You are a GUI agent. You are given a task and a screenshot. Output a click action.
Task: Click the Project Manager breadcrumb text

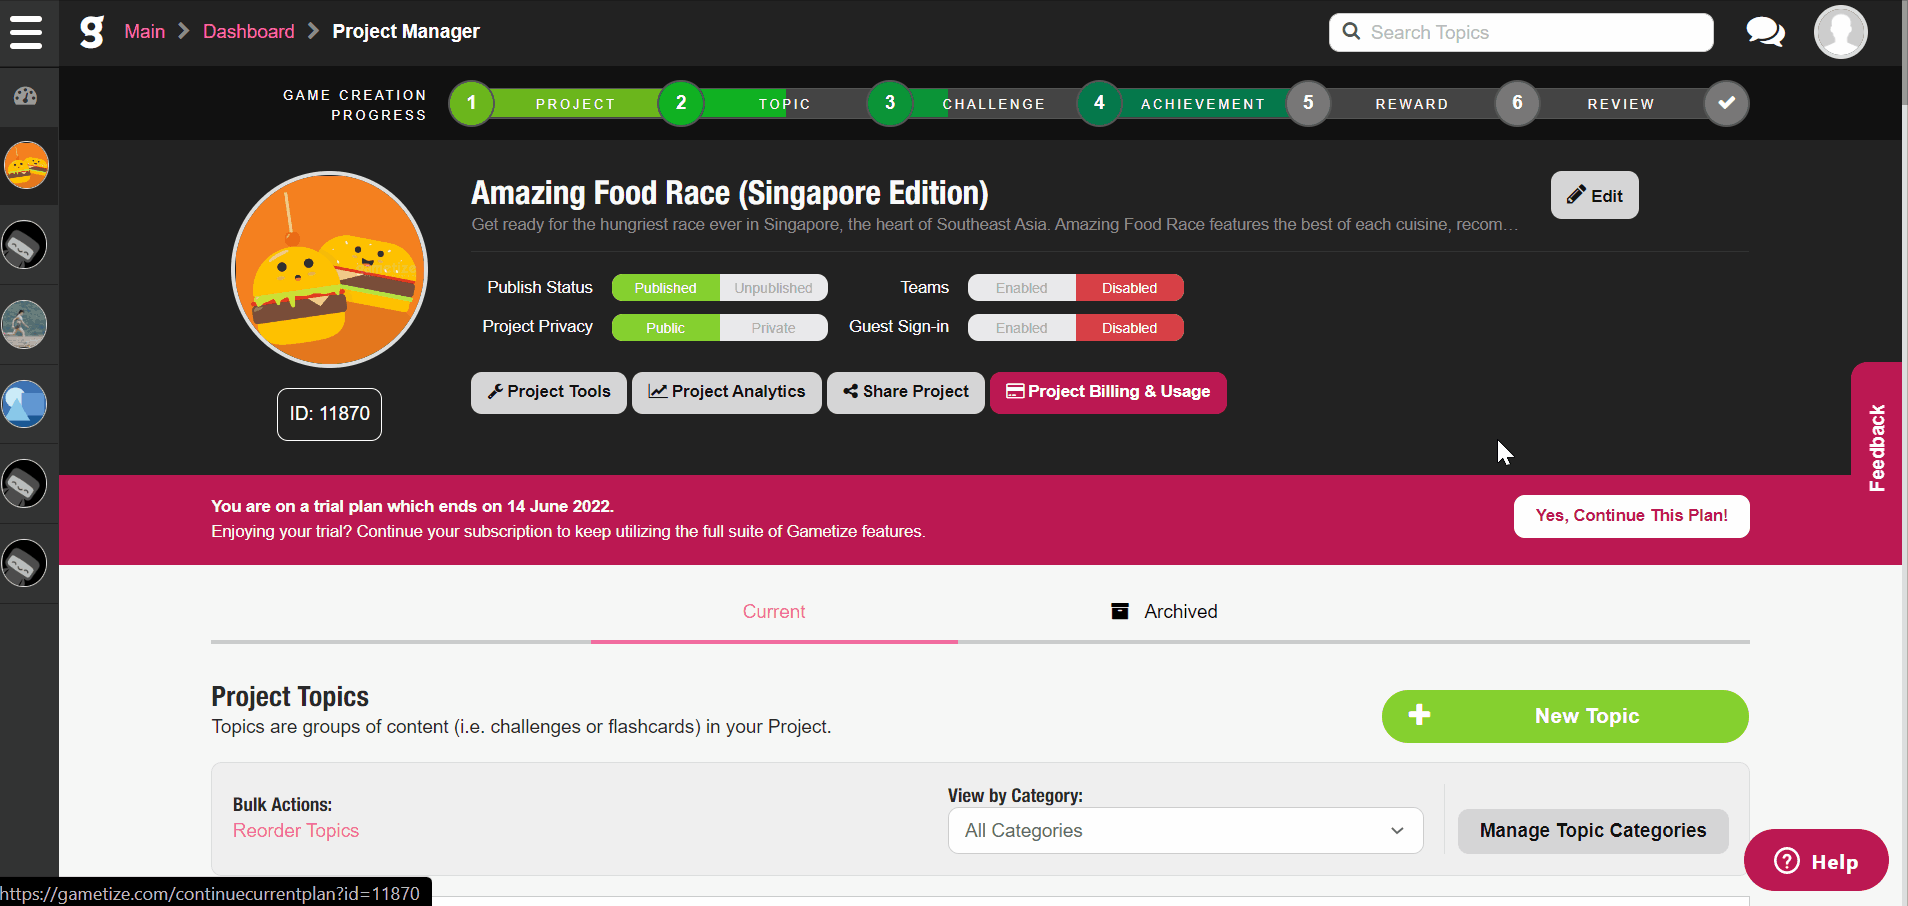click(x=406, y=31)
